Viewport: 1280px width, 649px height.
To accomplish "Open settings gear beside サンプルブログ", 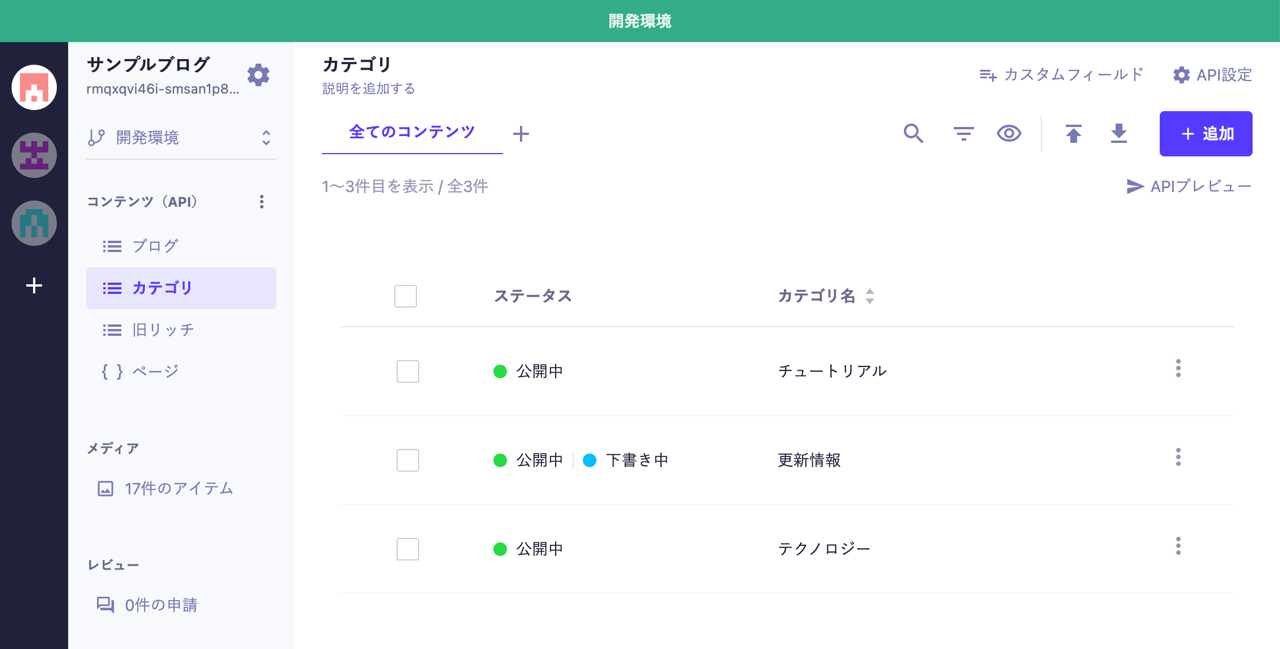I will tap(258, 74).
